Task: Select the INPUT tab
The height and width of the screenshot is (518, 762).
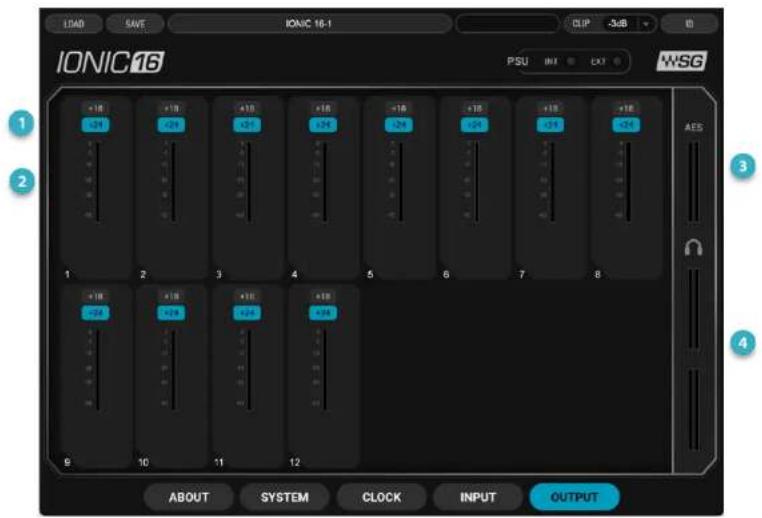Action: pos(478,497)
